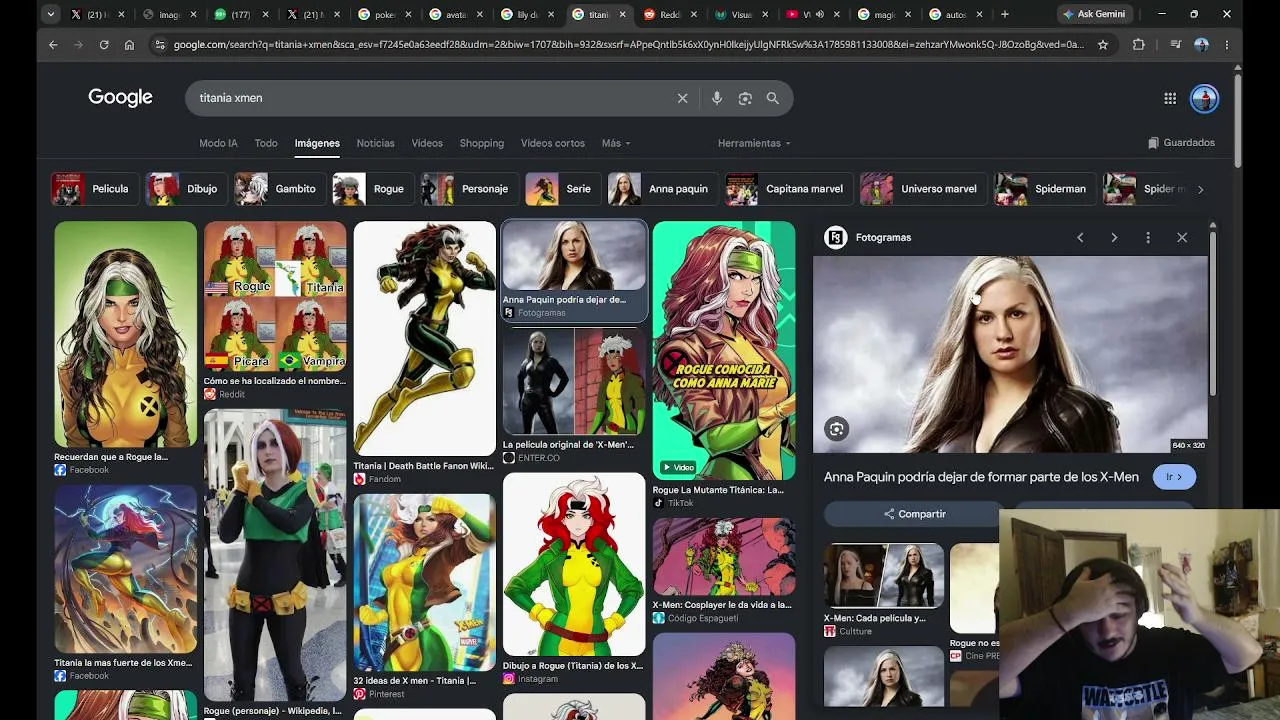Submit the search with the magnifier icon
Screen dimensions: 1280x720
773,98
